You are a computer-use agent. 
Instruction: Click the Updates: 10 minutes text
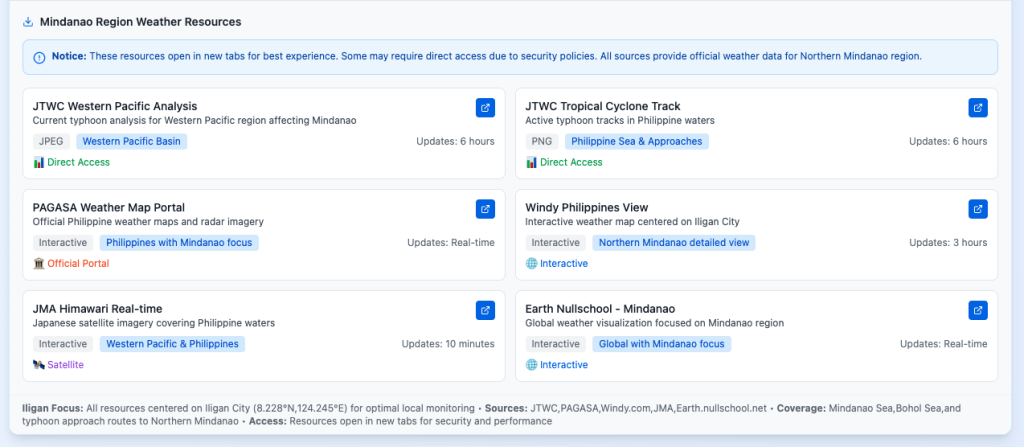tap(448, 344)
